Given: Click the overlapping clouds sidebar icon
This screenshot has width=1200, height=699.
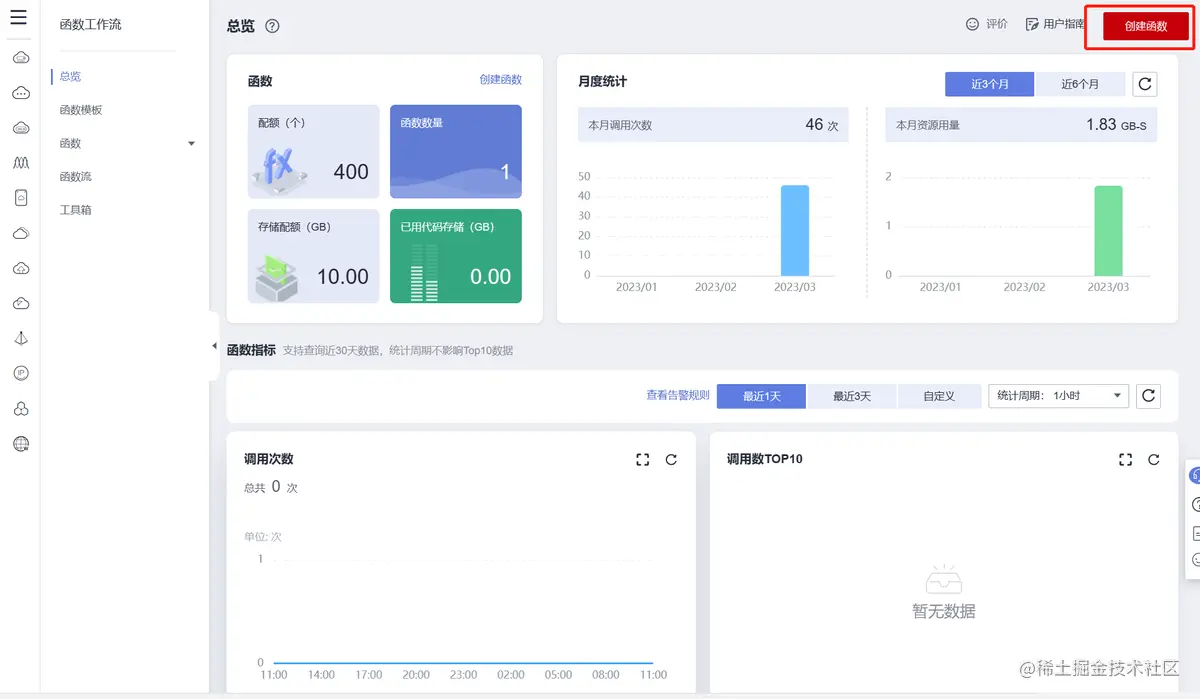Looking at the screenshot, I should coord(20,233).
